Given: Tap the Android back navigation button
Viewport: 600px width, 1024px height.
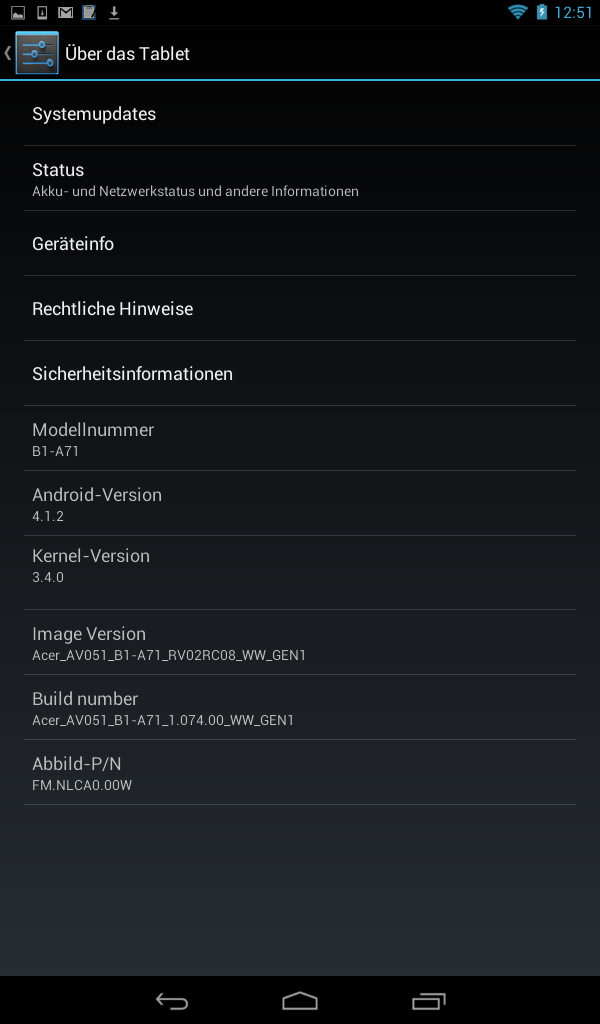Looking at the screenshot, I should 172,1000.
